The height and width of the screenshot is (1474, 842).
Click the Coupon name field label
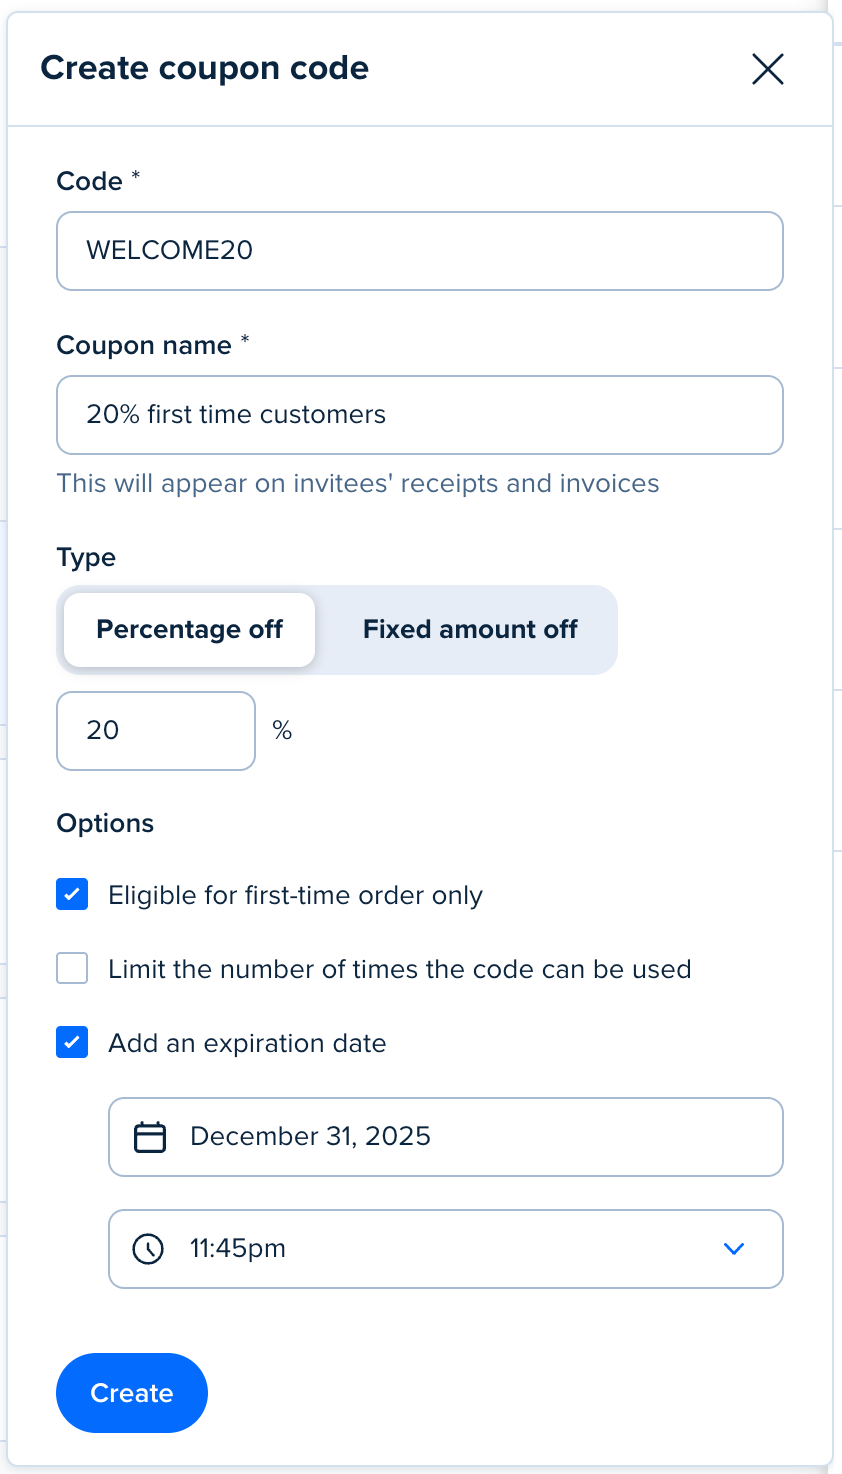tap(144, 345)
